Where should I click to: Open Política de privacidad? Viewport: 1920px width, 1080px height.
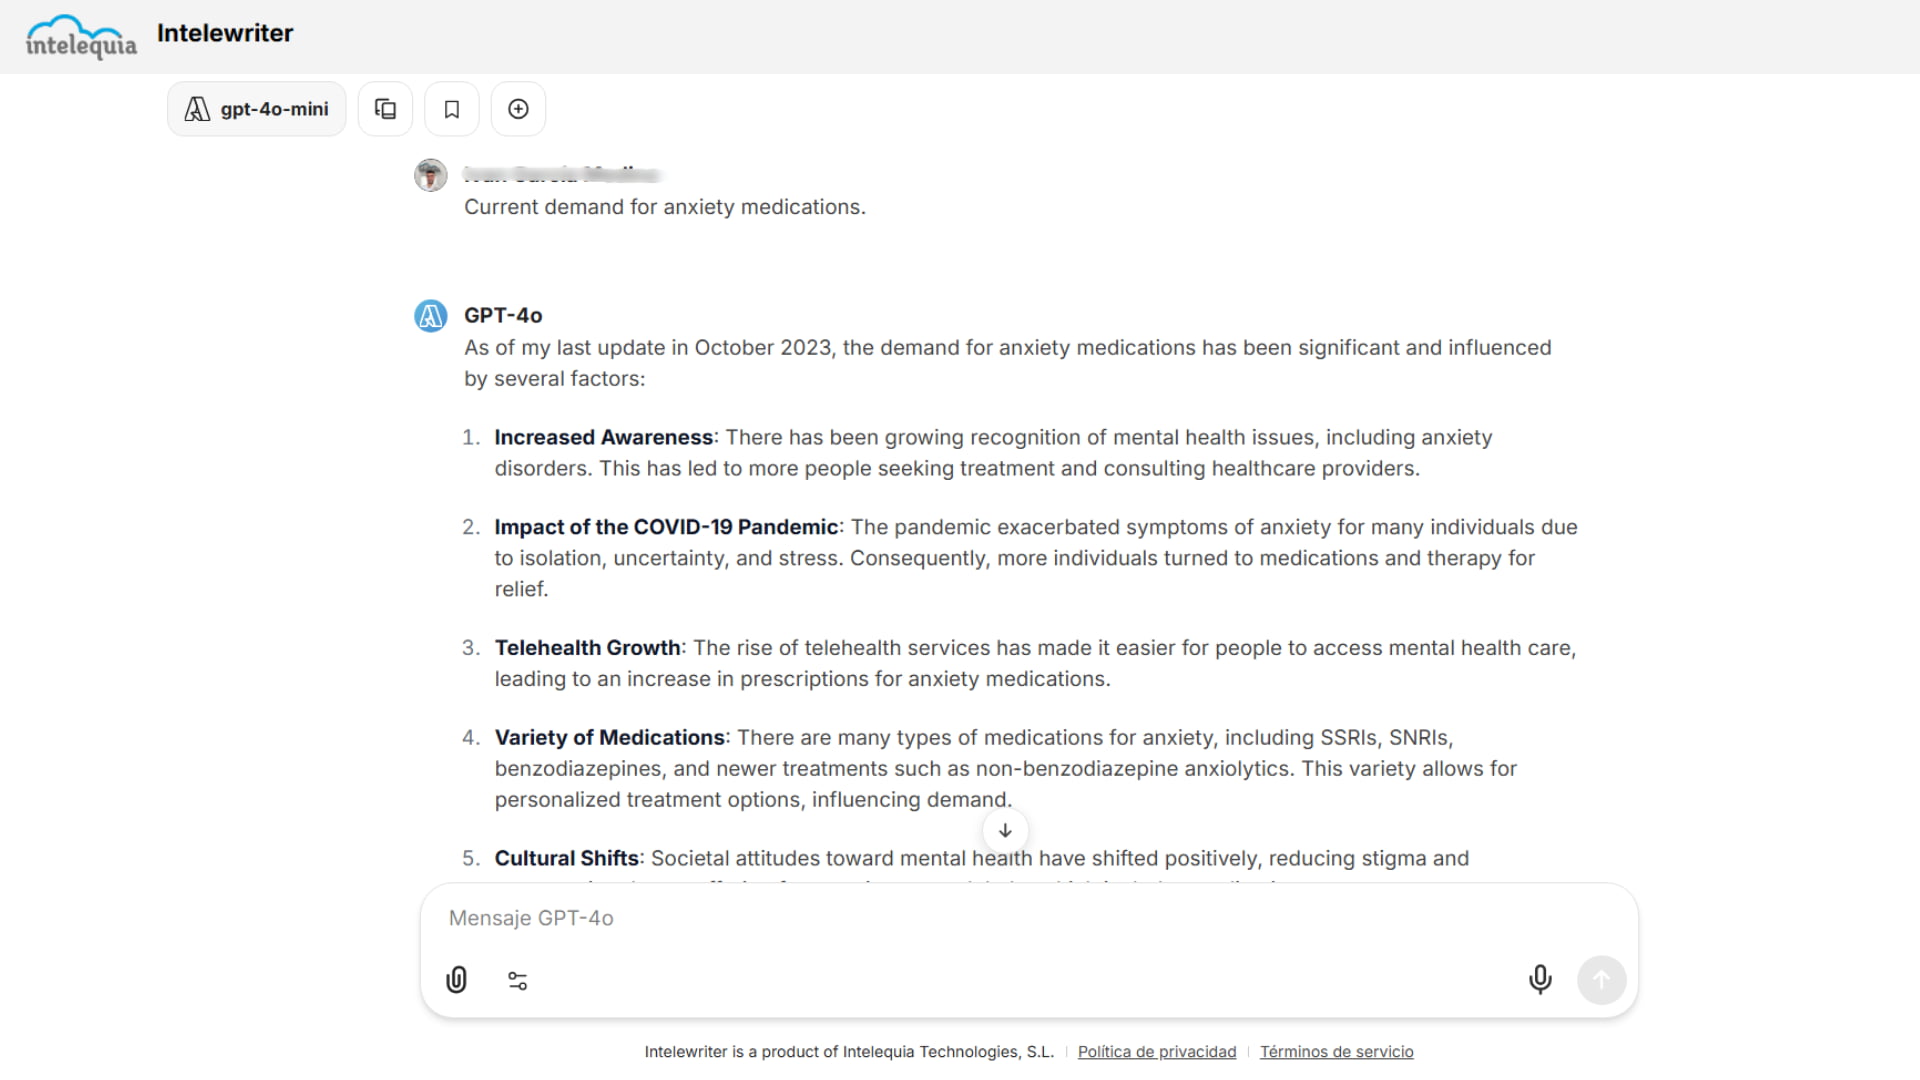click(x=1157, y=1051)
